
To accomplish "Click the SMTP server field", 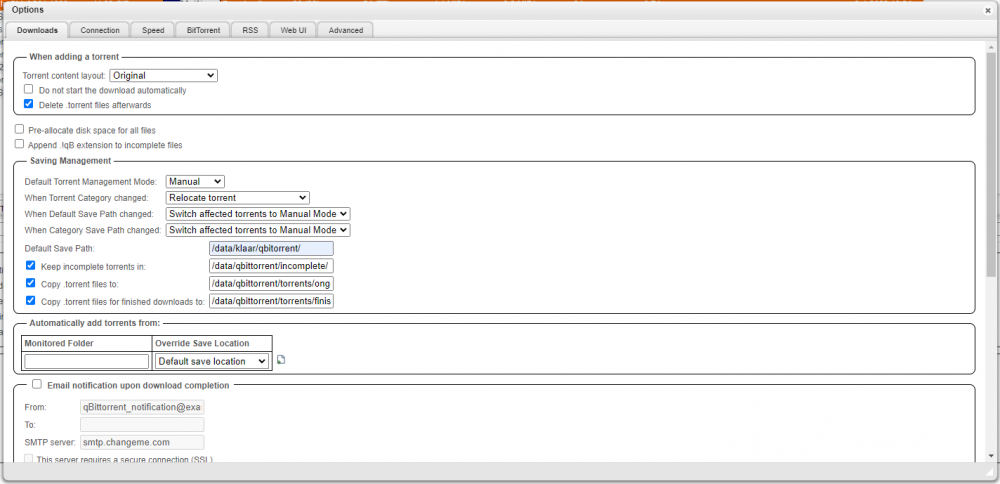I will [x=142, y=442].
